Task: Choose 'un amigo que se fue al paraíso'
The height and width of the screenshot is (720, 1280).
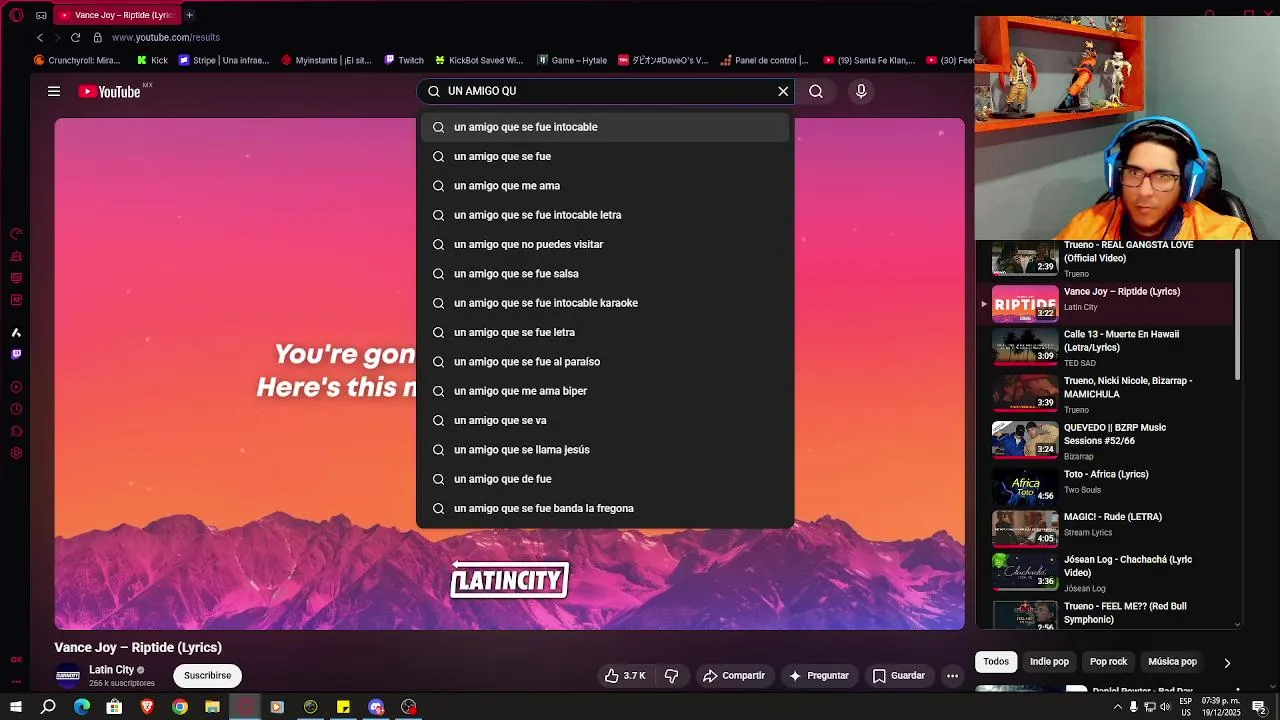Action: (x=605, y=362)
